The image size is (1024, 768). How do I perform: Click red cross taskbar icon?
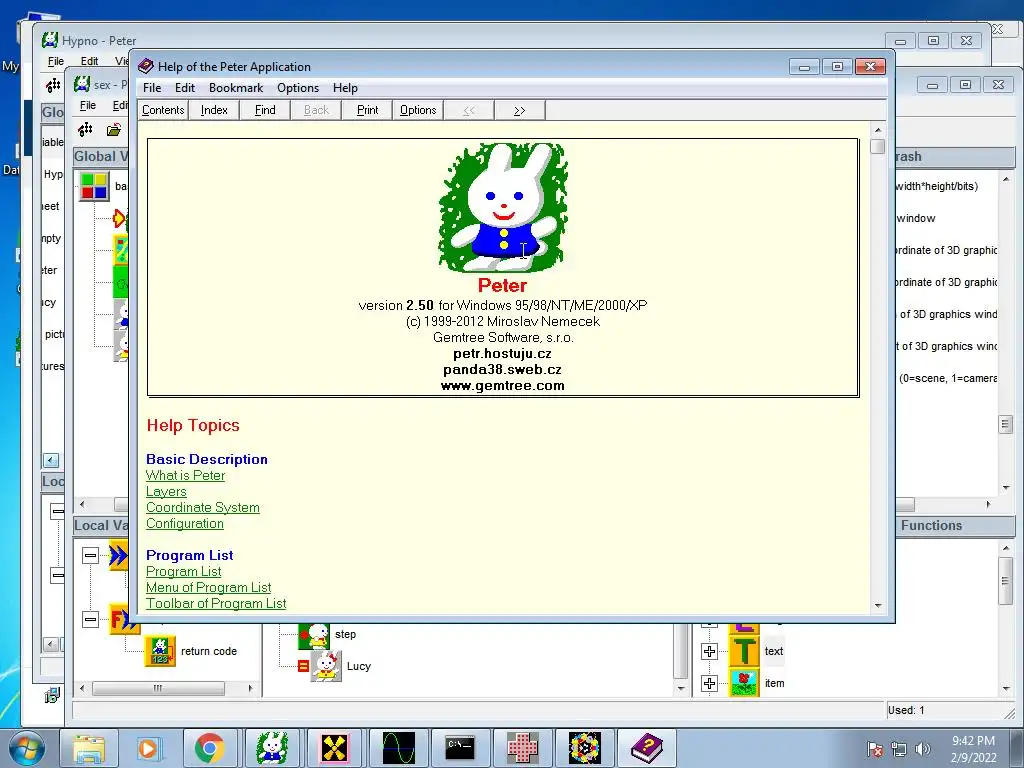(x=523, y=748)
